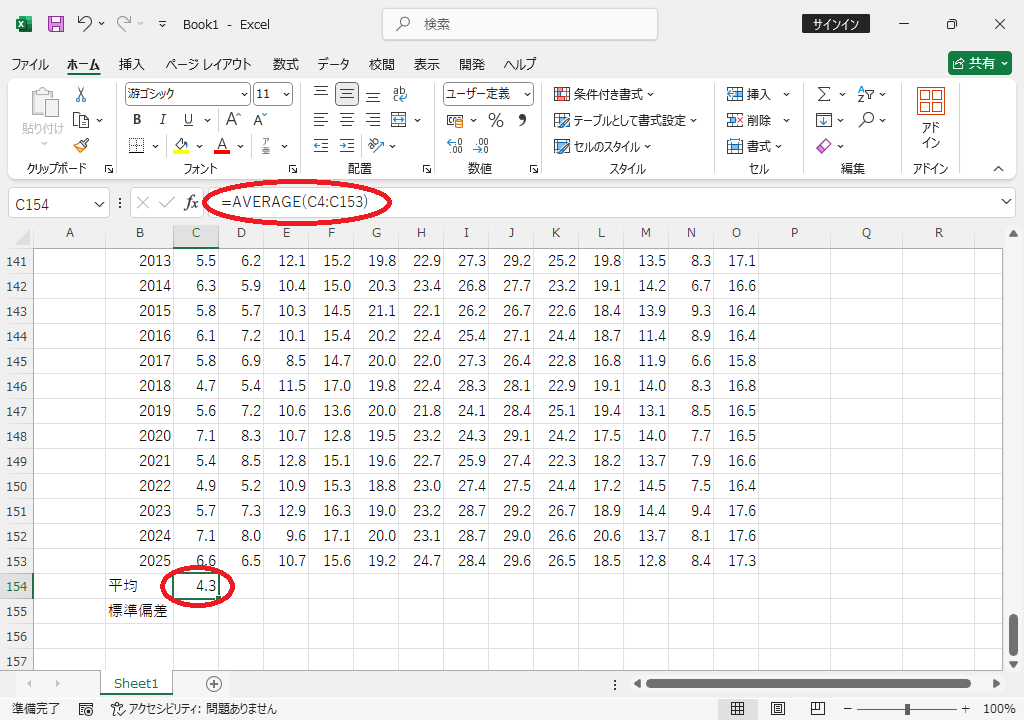Screen dimensions: 1024x720
Task: Click the search box 検索
Action: tap(520, 24)
